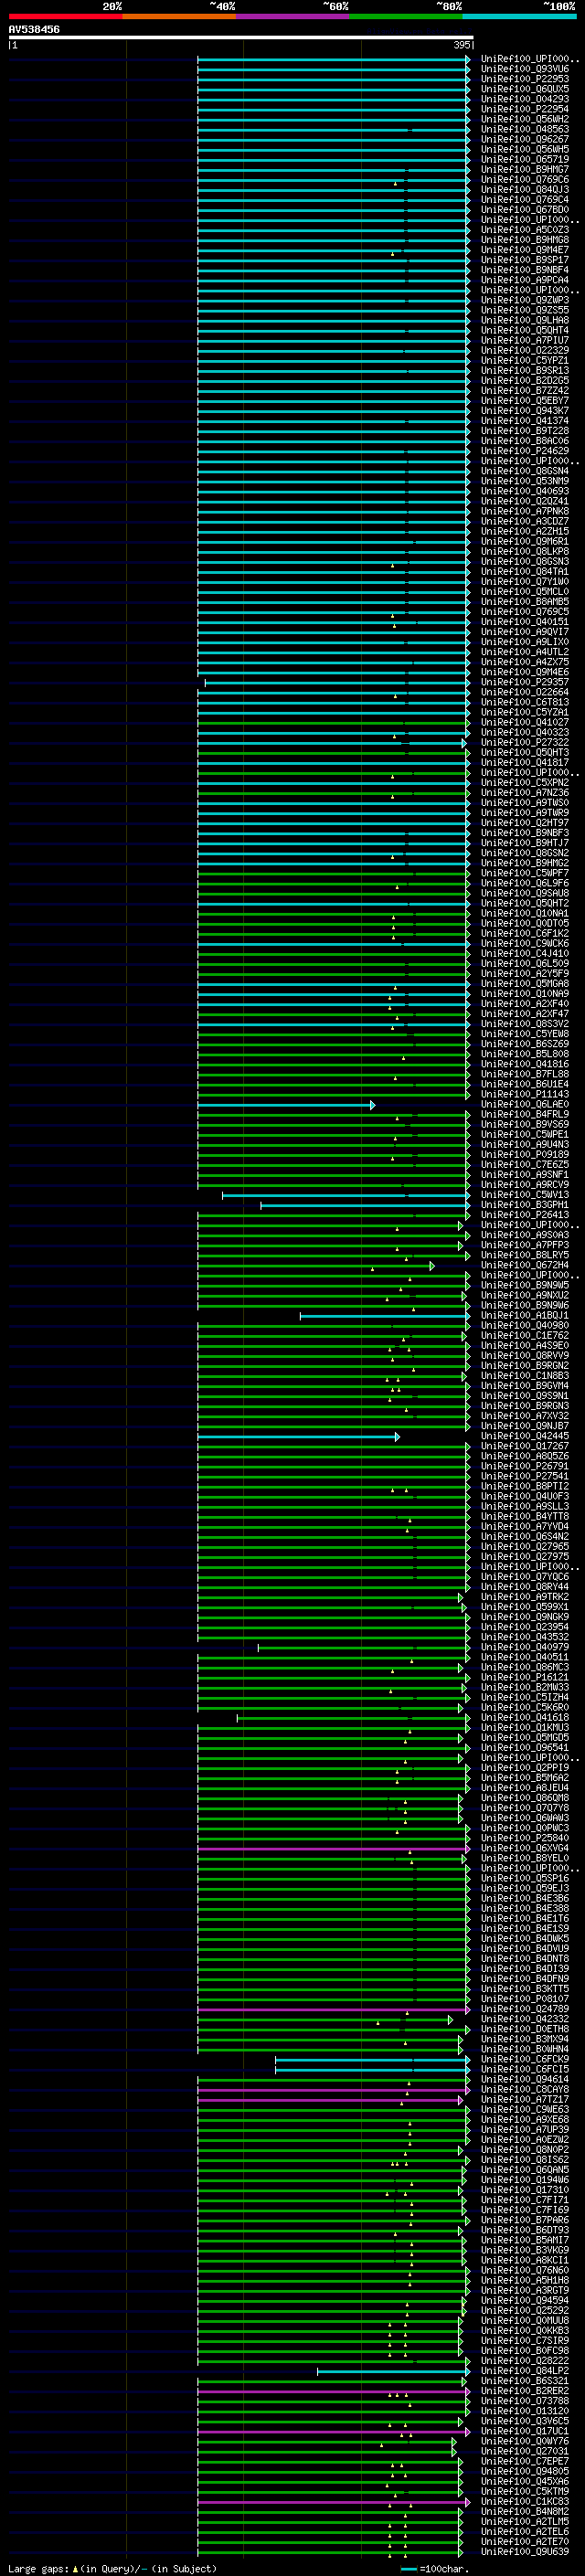Select the UniRef100_A9U4N3 label
The image size is (585, 2576).
point(525,1144)
